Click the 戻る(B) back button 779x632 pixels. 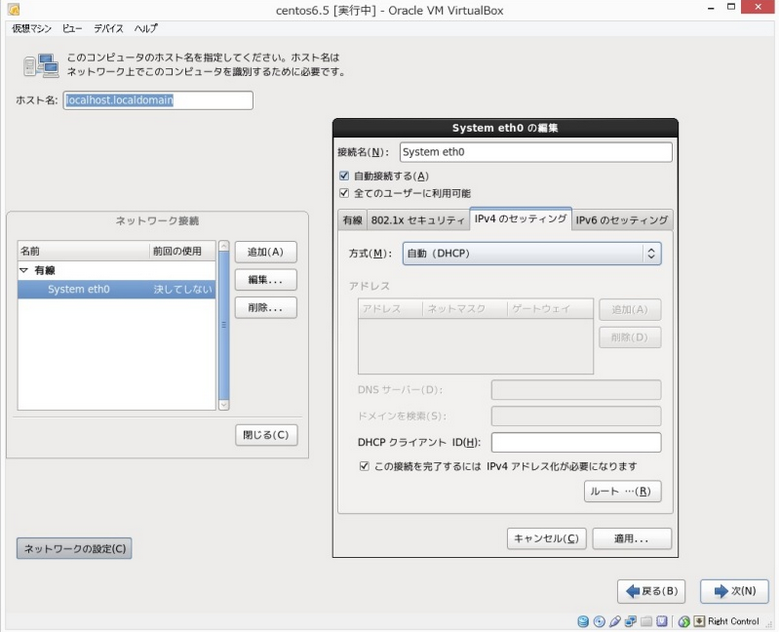click(651, 591)
